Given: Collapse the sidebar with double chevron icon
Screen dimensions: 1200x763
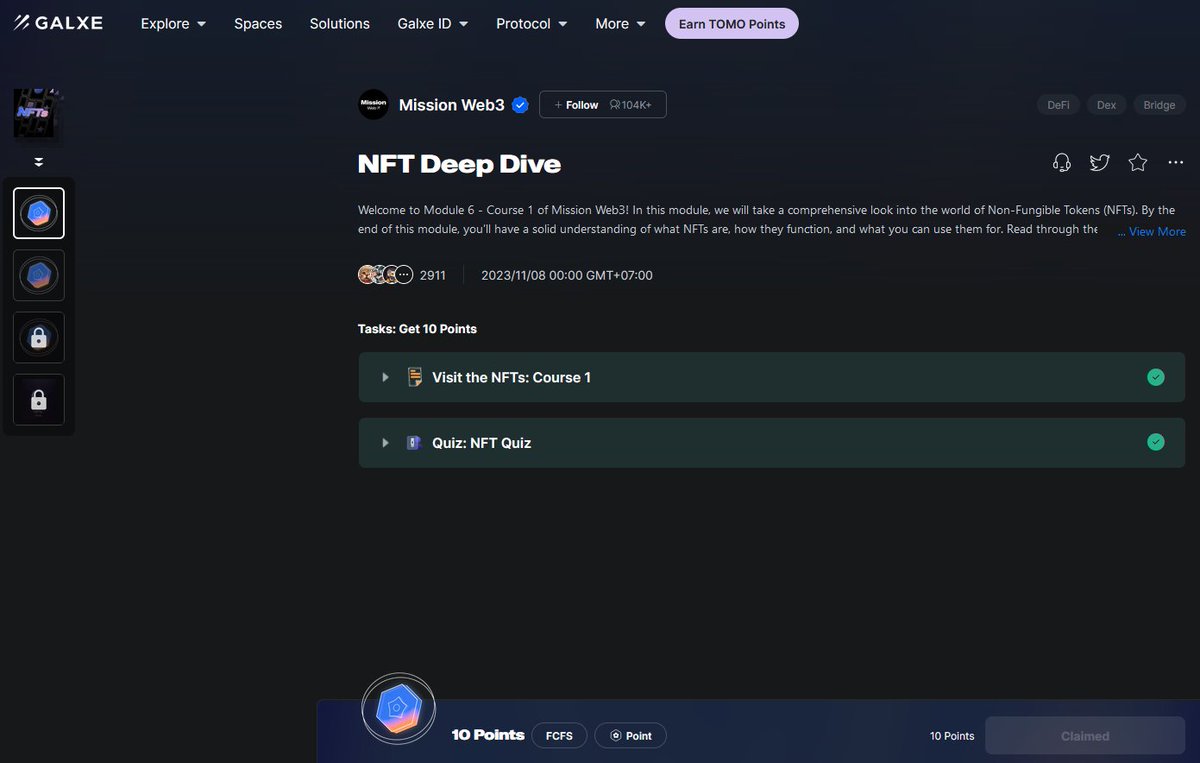Looking at the screenshot, I should [39, 162].
